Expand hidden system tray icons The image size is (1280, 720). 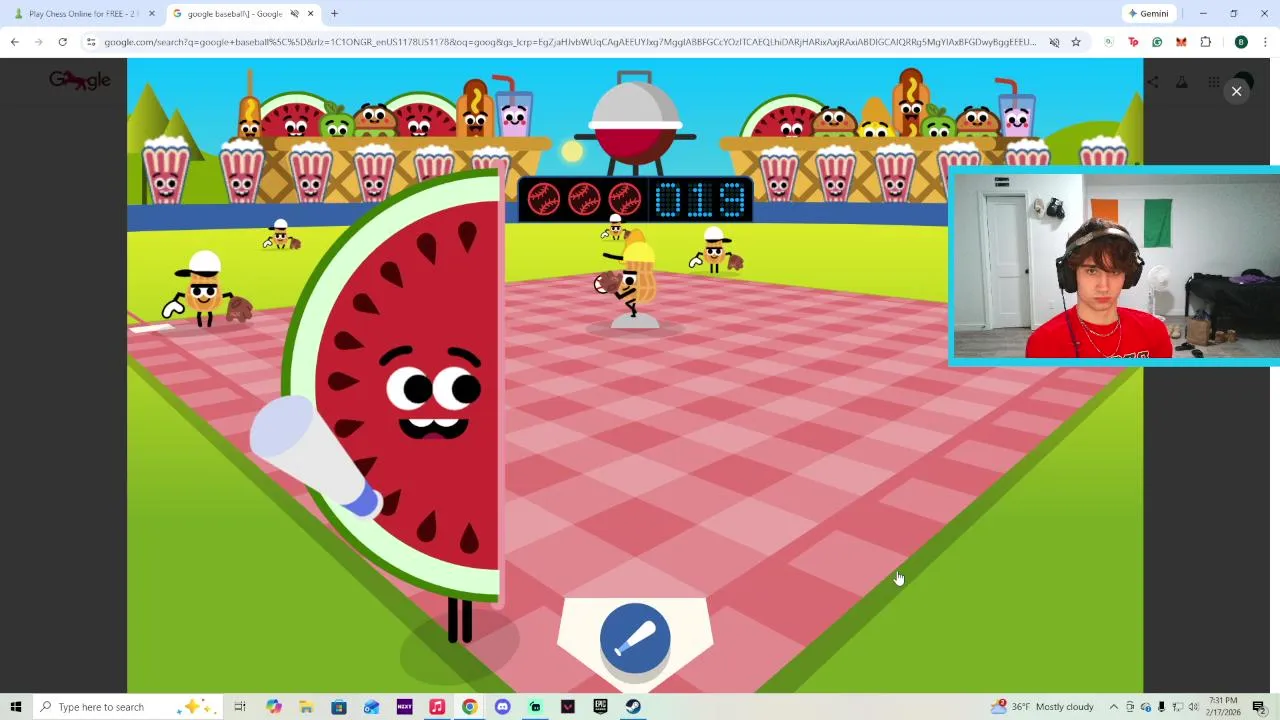coord(1113,707)
